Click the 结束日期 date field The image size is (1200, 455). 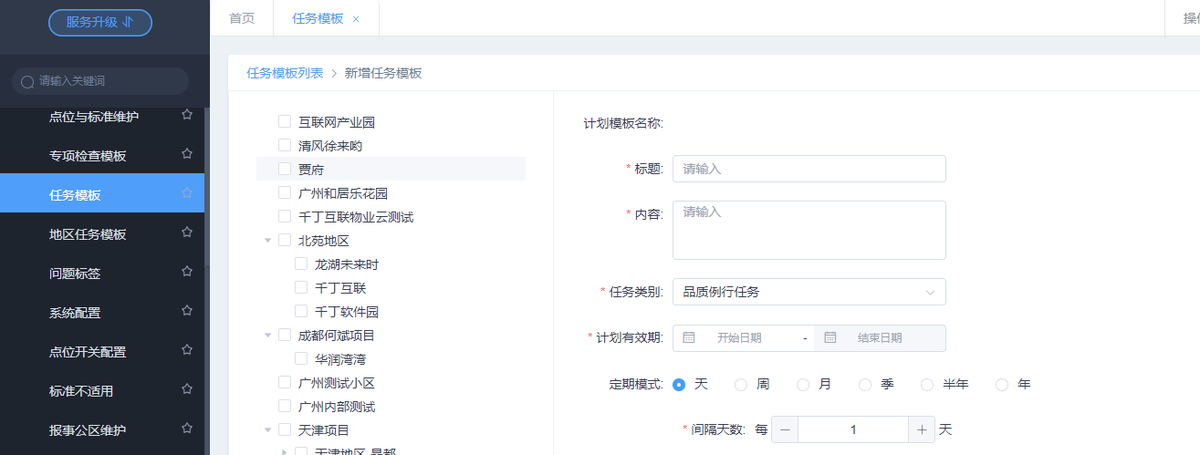(x=880, y=338)
